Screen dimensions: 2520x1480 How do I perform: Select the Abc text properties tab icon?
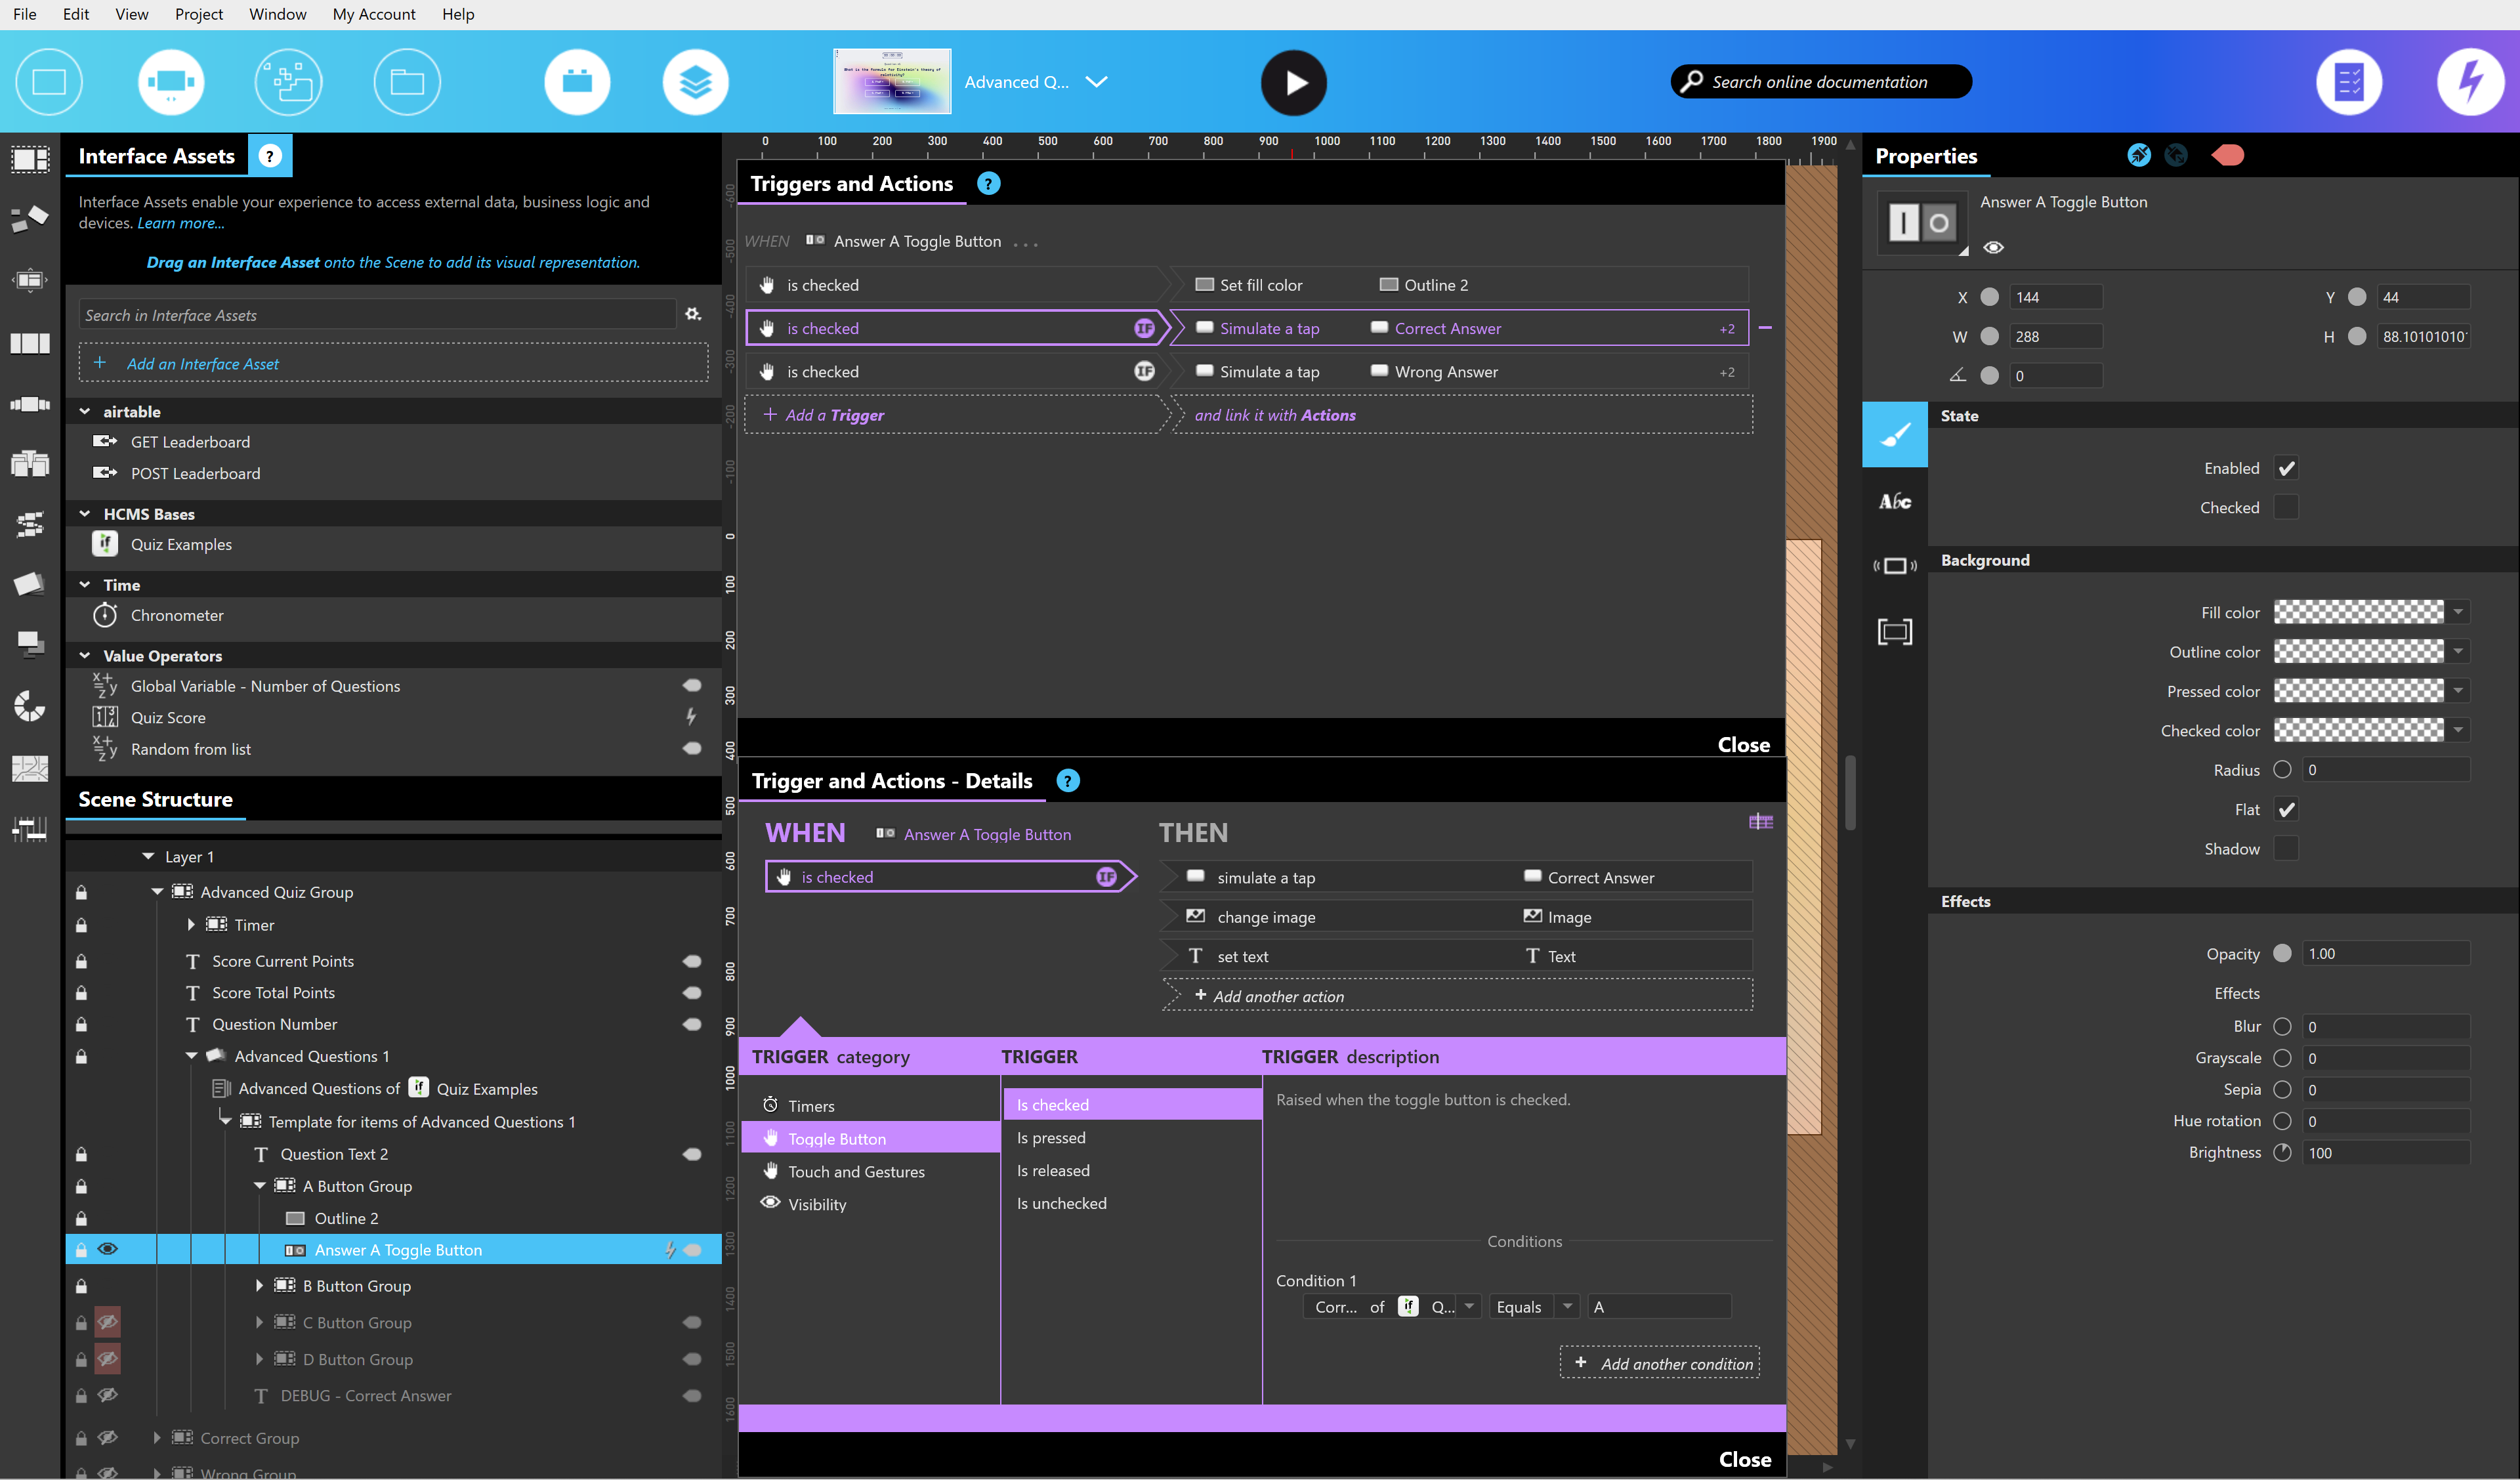click(1894, 502)
